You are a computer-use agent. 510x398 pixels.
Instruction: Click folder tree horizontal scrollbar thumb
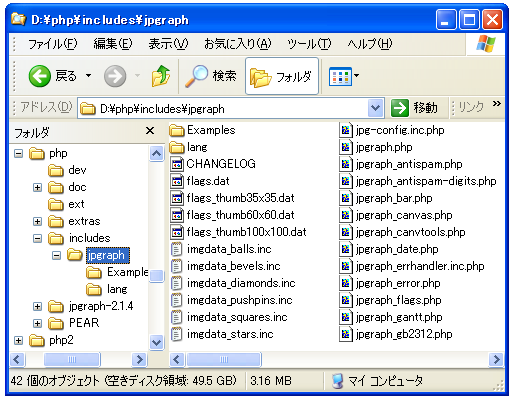[x=72, y=359]
